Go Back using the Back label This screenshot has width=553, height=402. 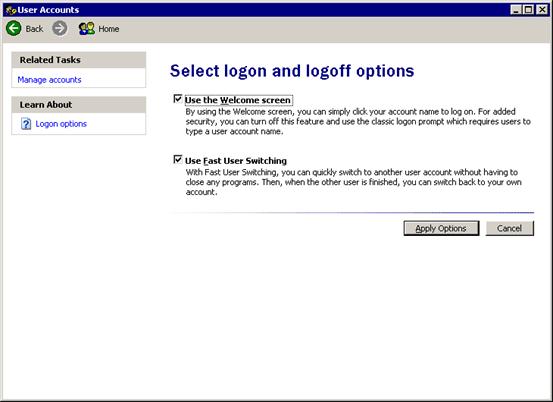tap(34, 29)
